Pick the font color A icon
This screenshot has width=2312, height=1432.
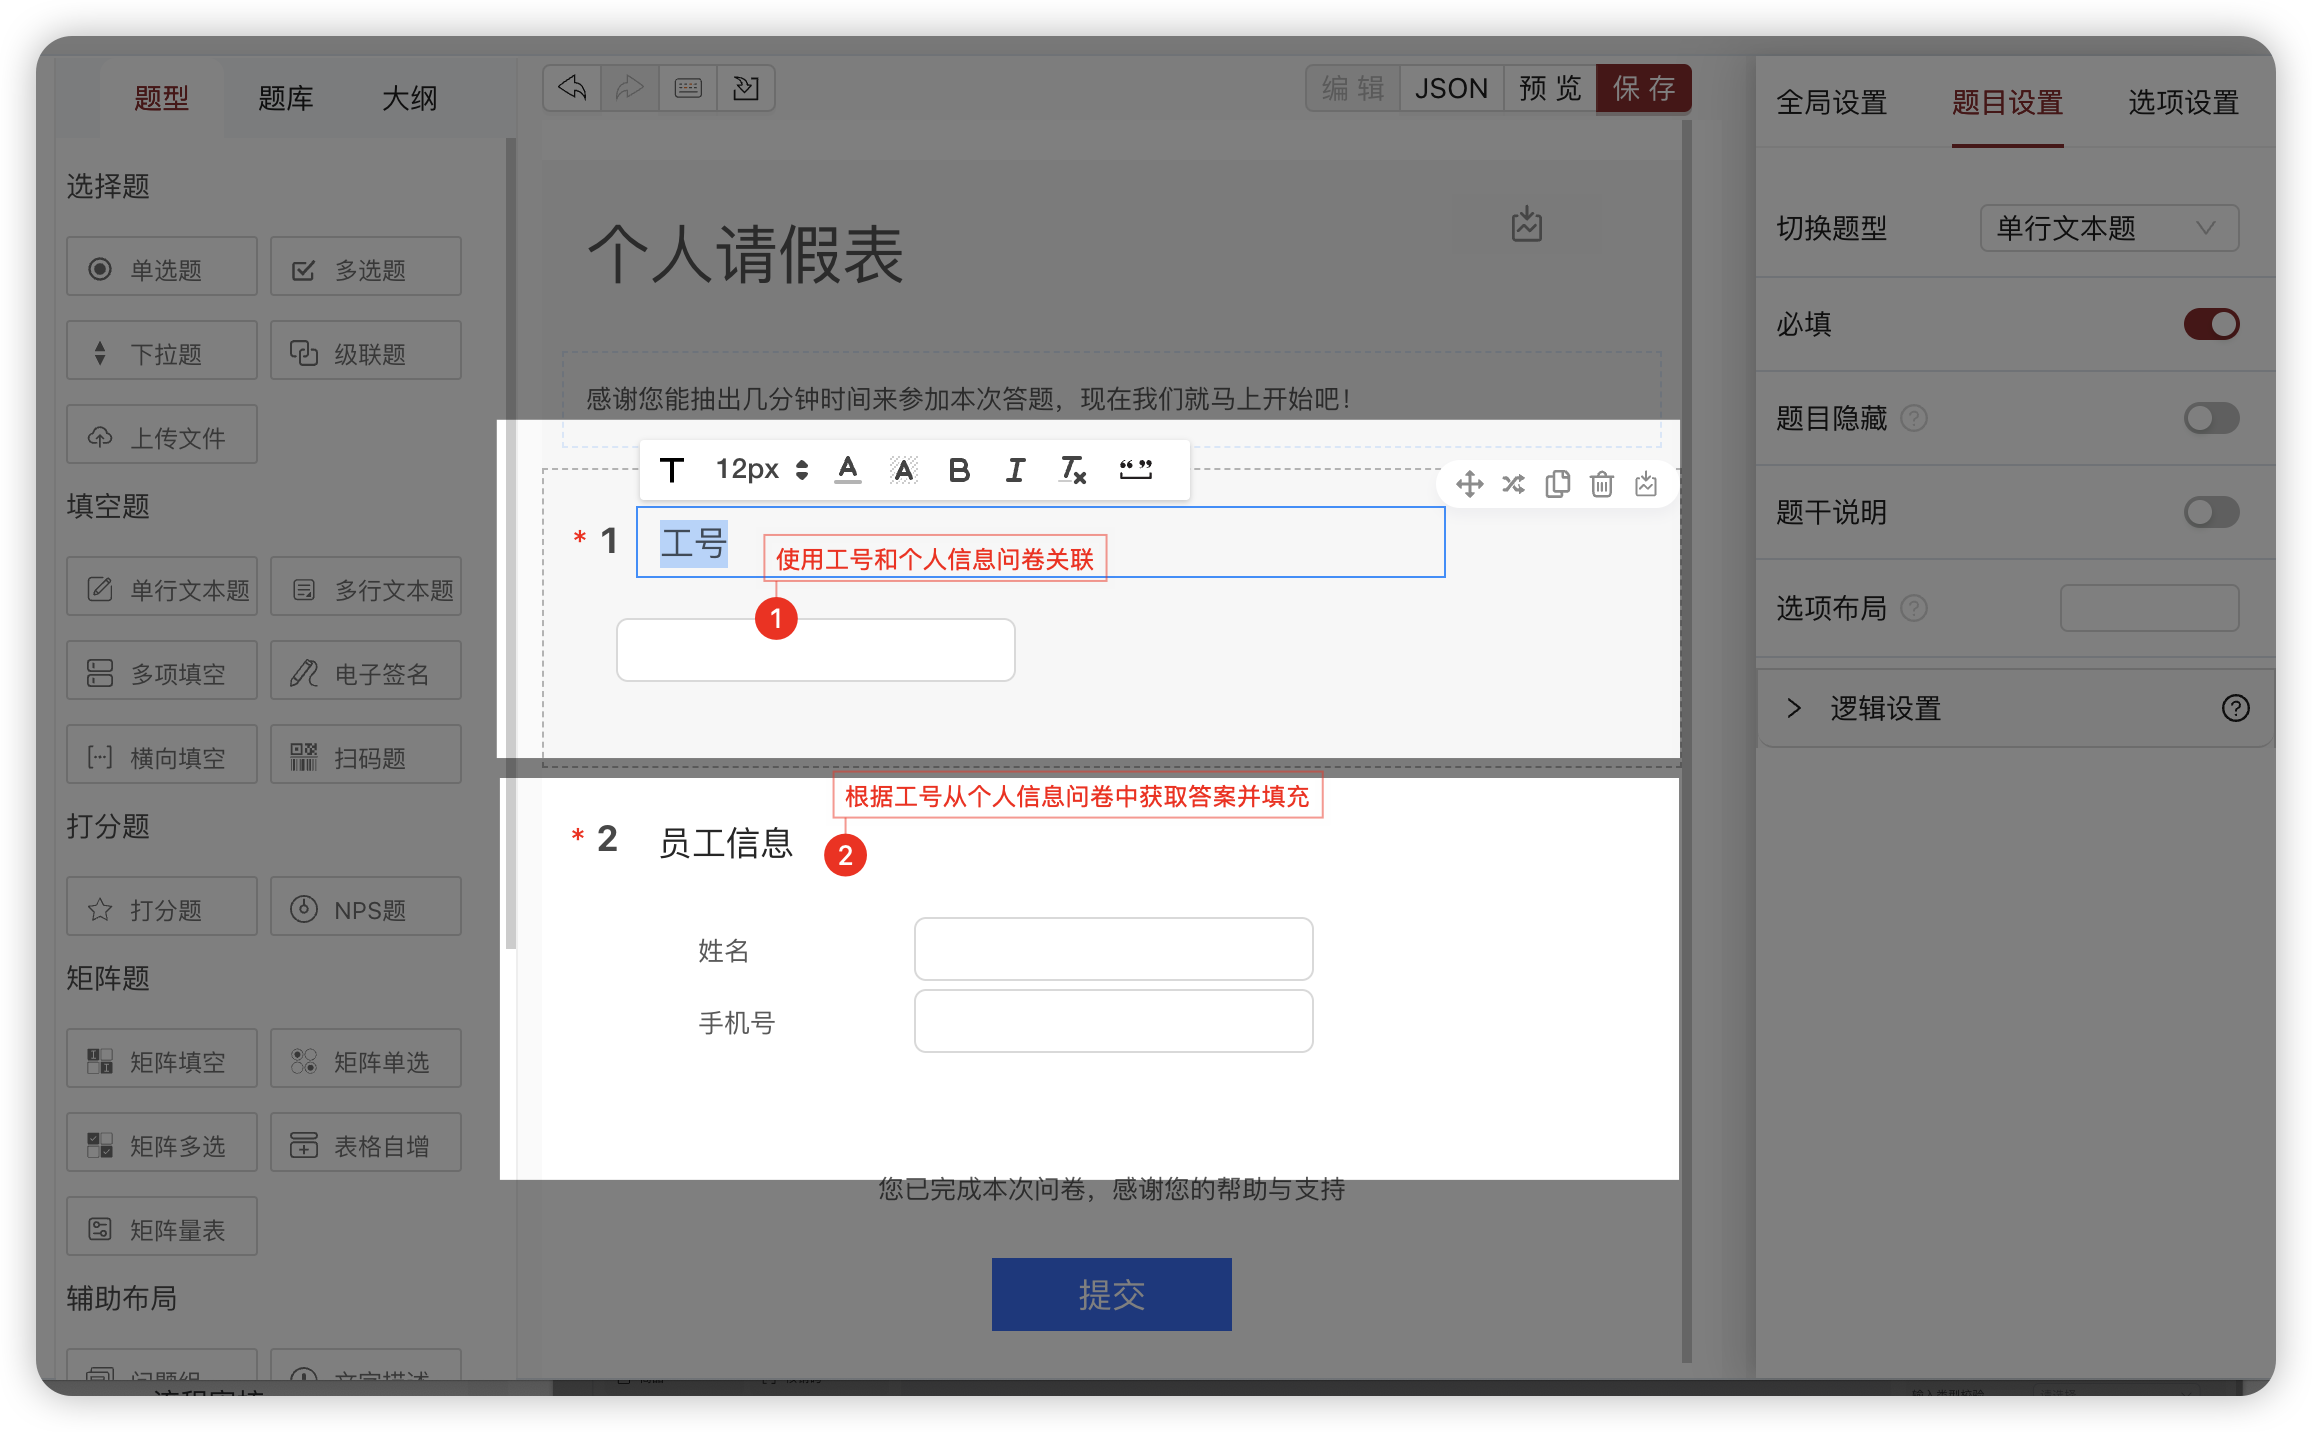[848, 469]
